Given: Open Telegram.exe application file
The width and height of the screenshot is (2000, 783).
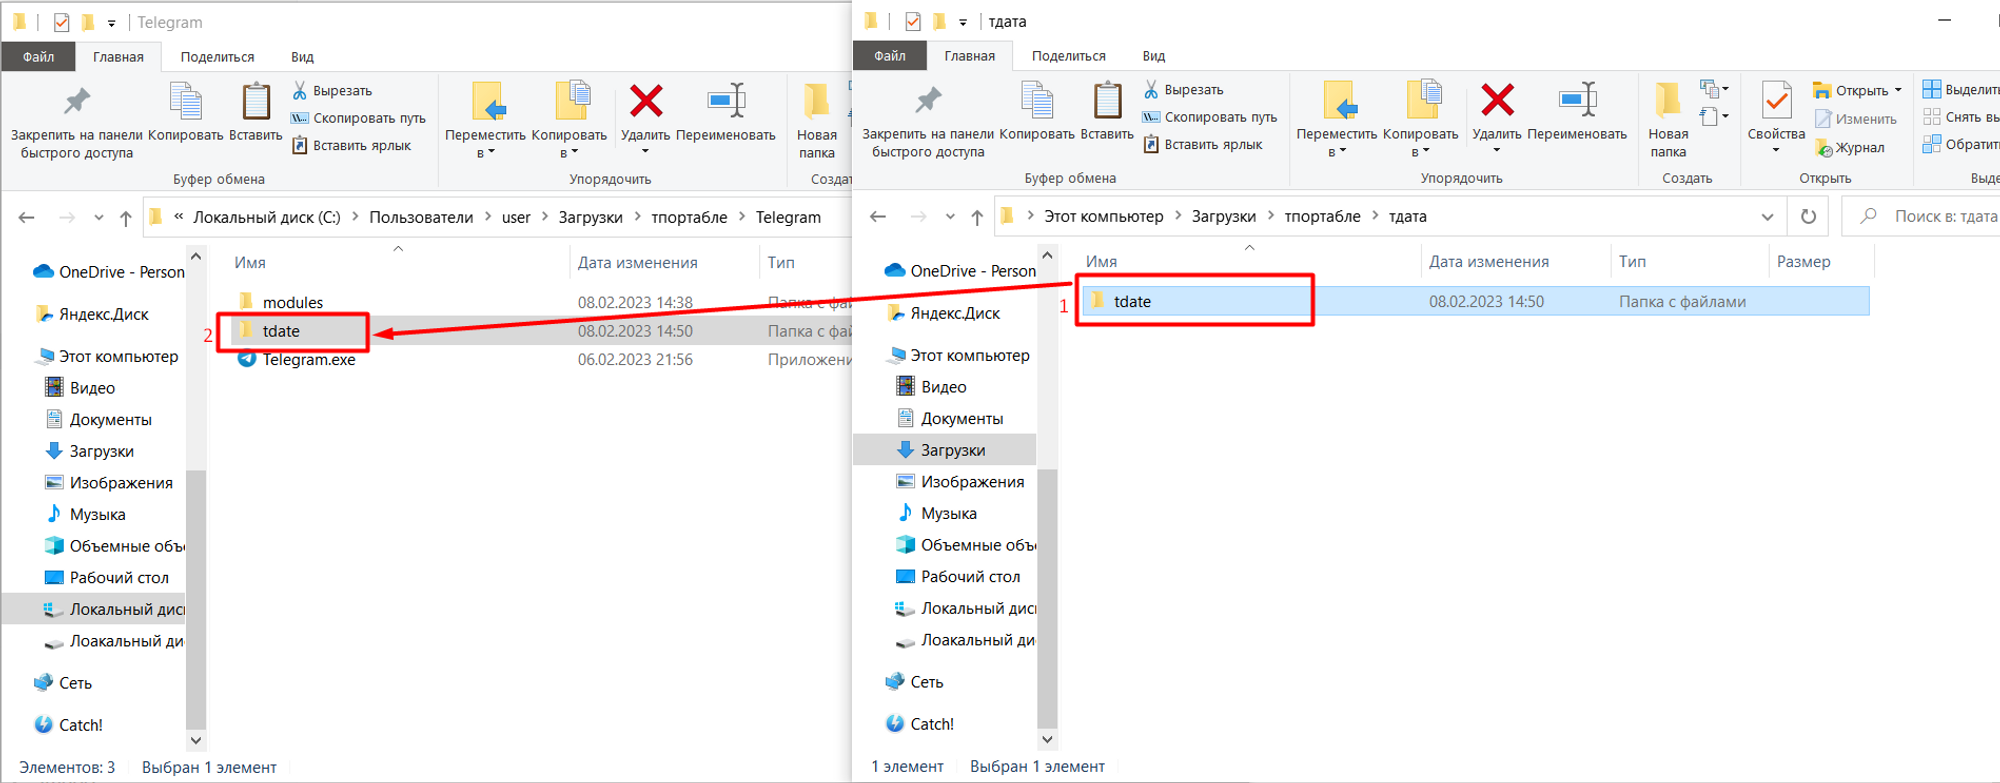Looking at the screenshot, I should tap(308, 360).
